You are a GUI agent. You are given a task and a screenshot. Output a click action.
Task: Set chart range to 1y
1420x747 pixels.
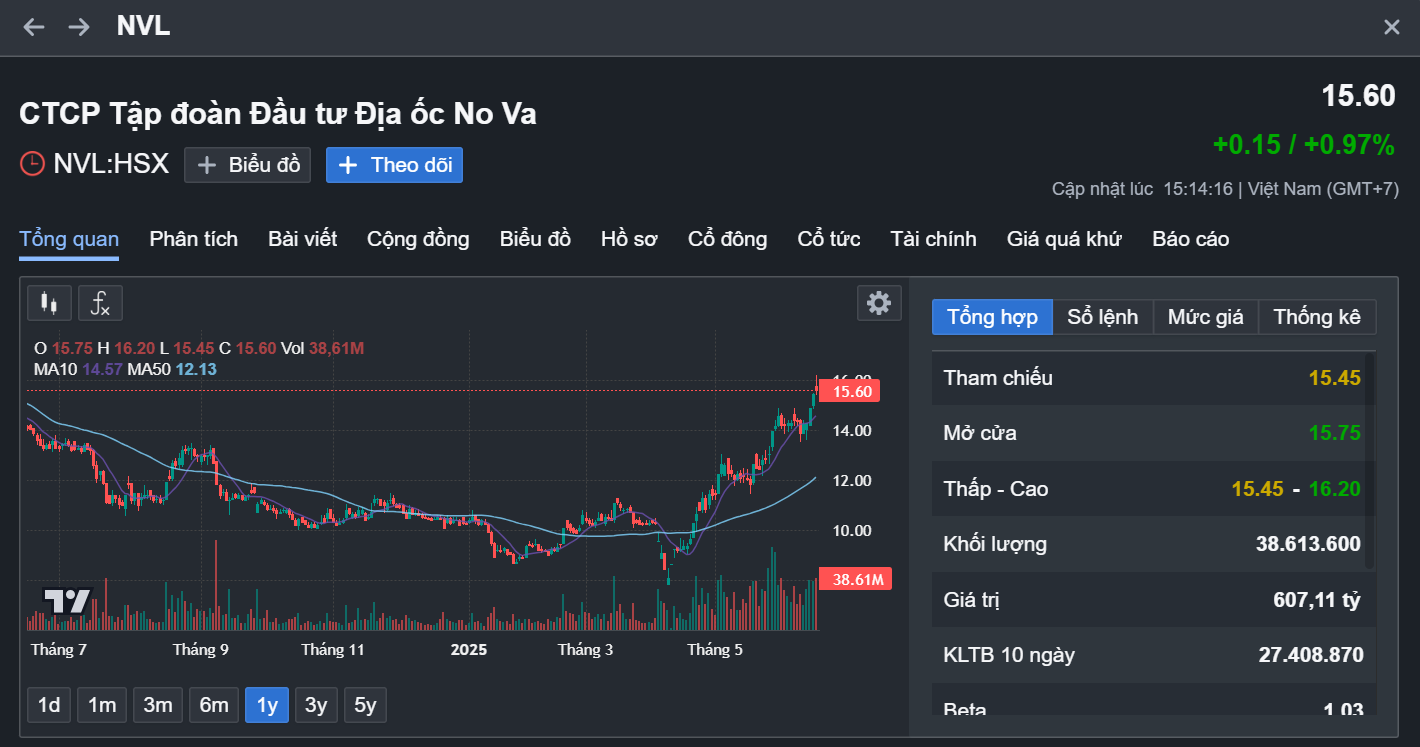[267, 705]
